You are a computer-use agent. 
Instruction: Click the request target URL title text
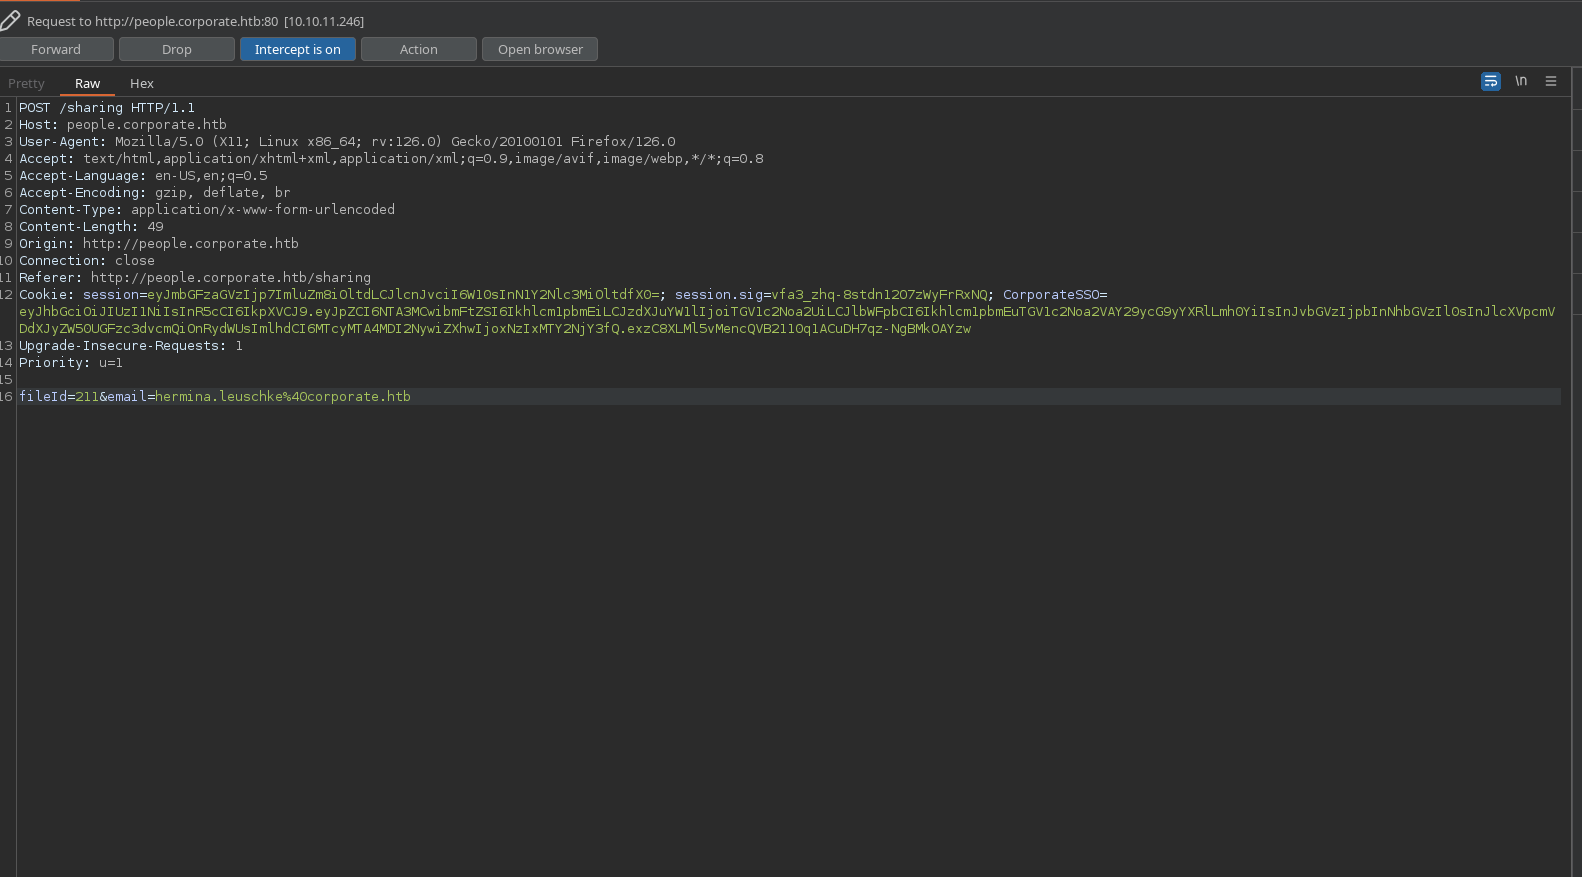click(195, 21)
